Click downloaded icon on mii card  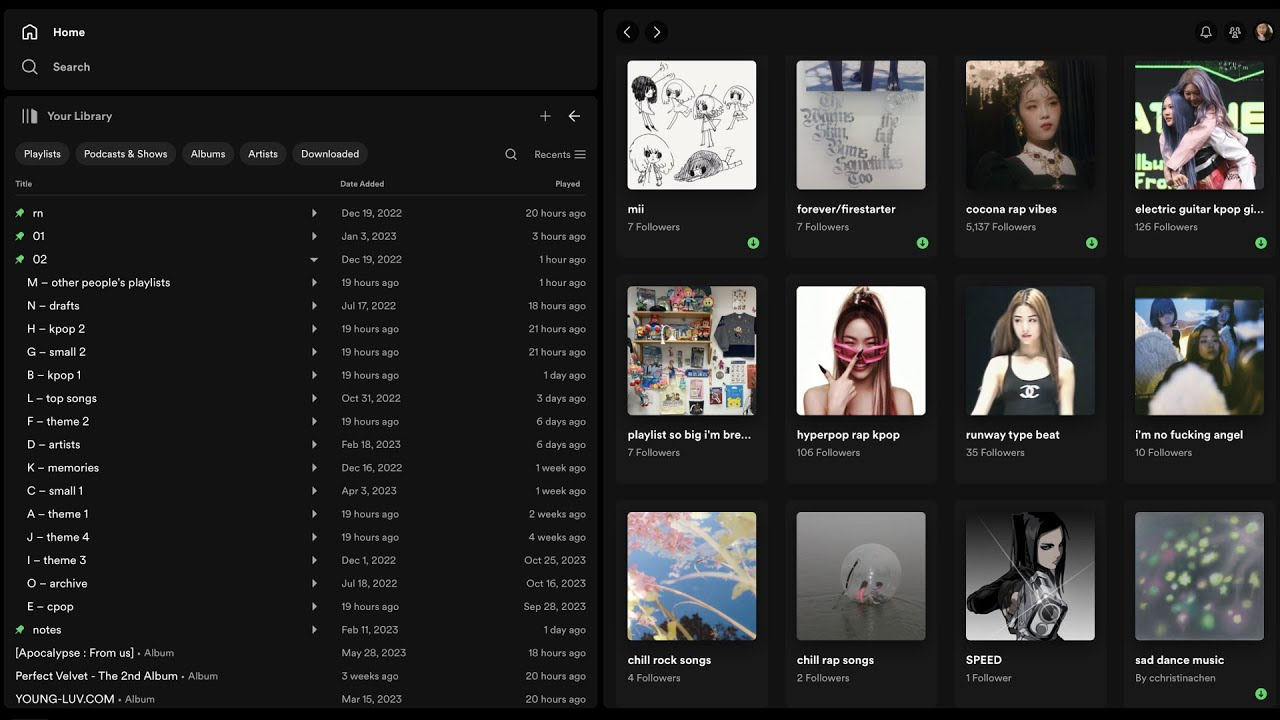[753, 243]
